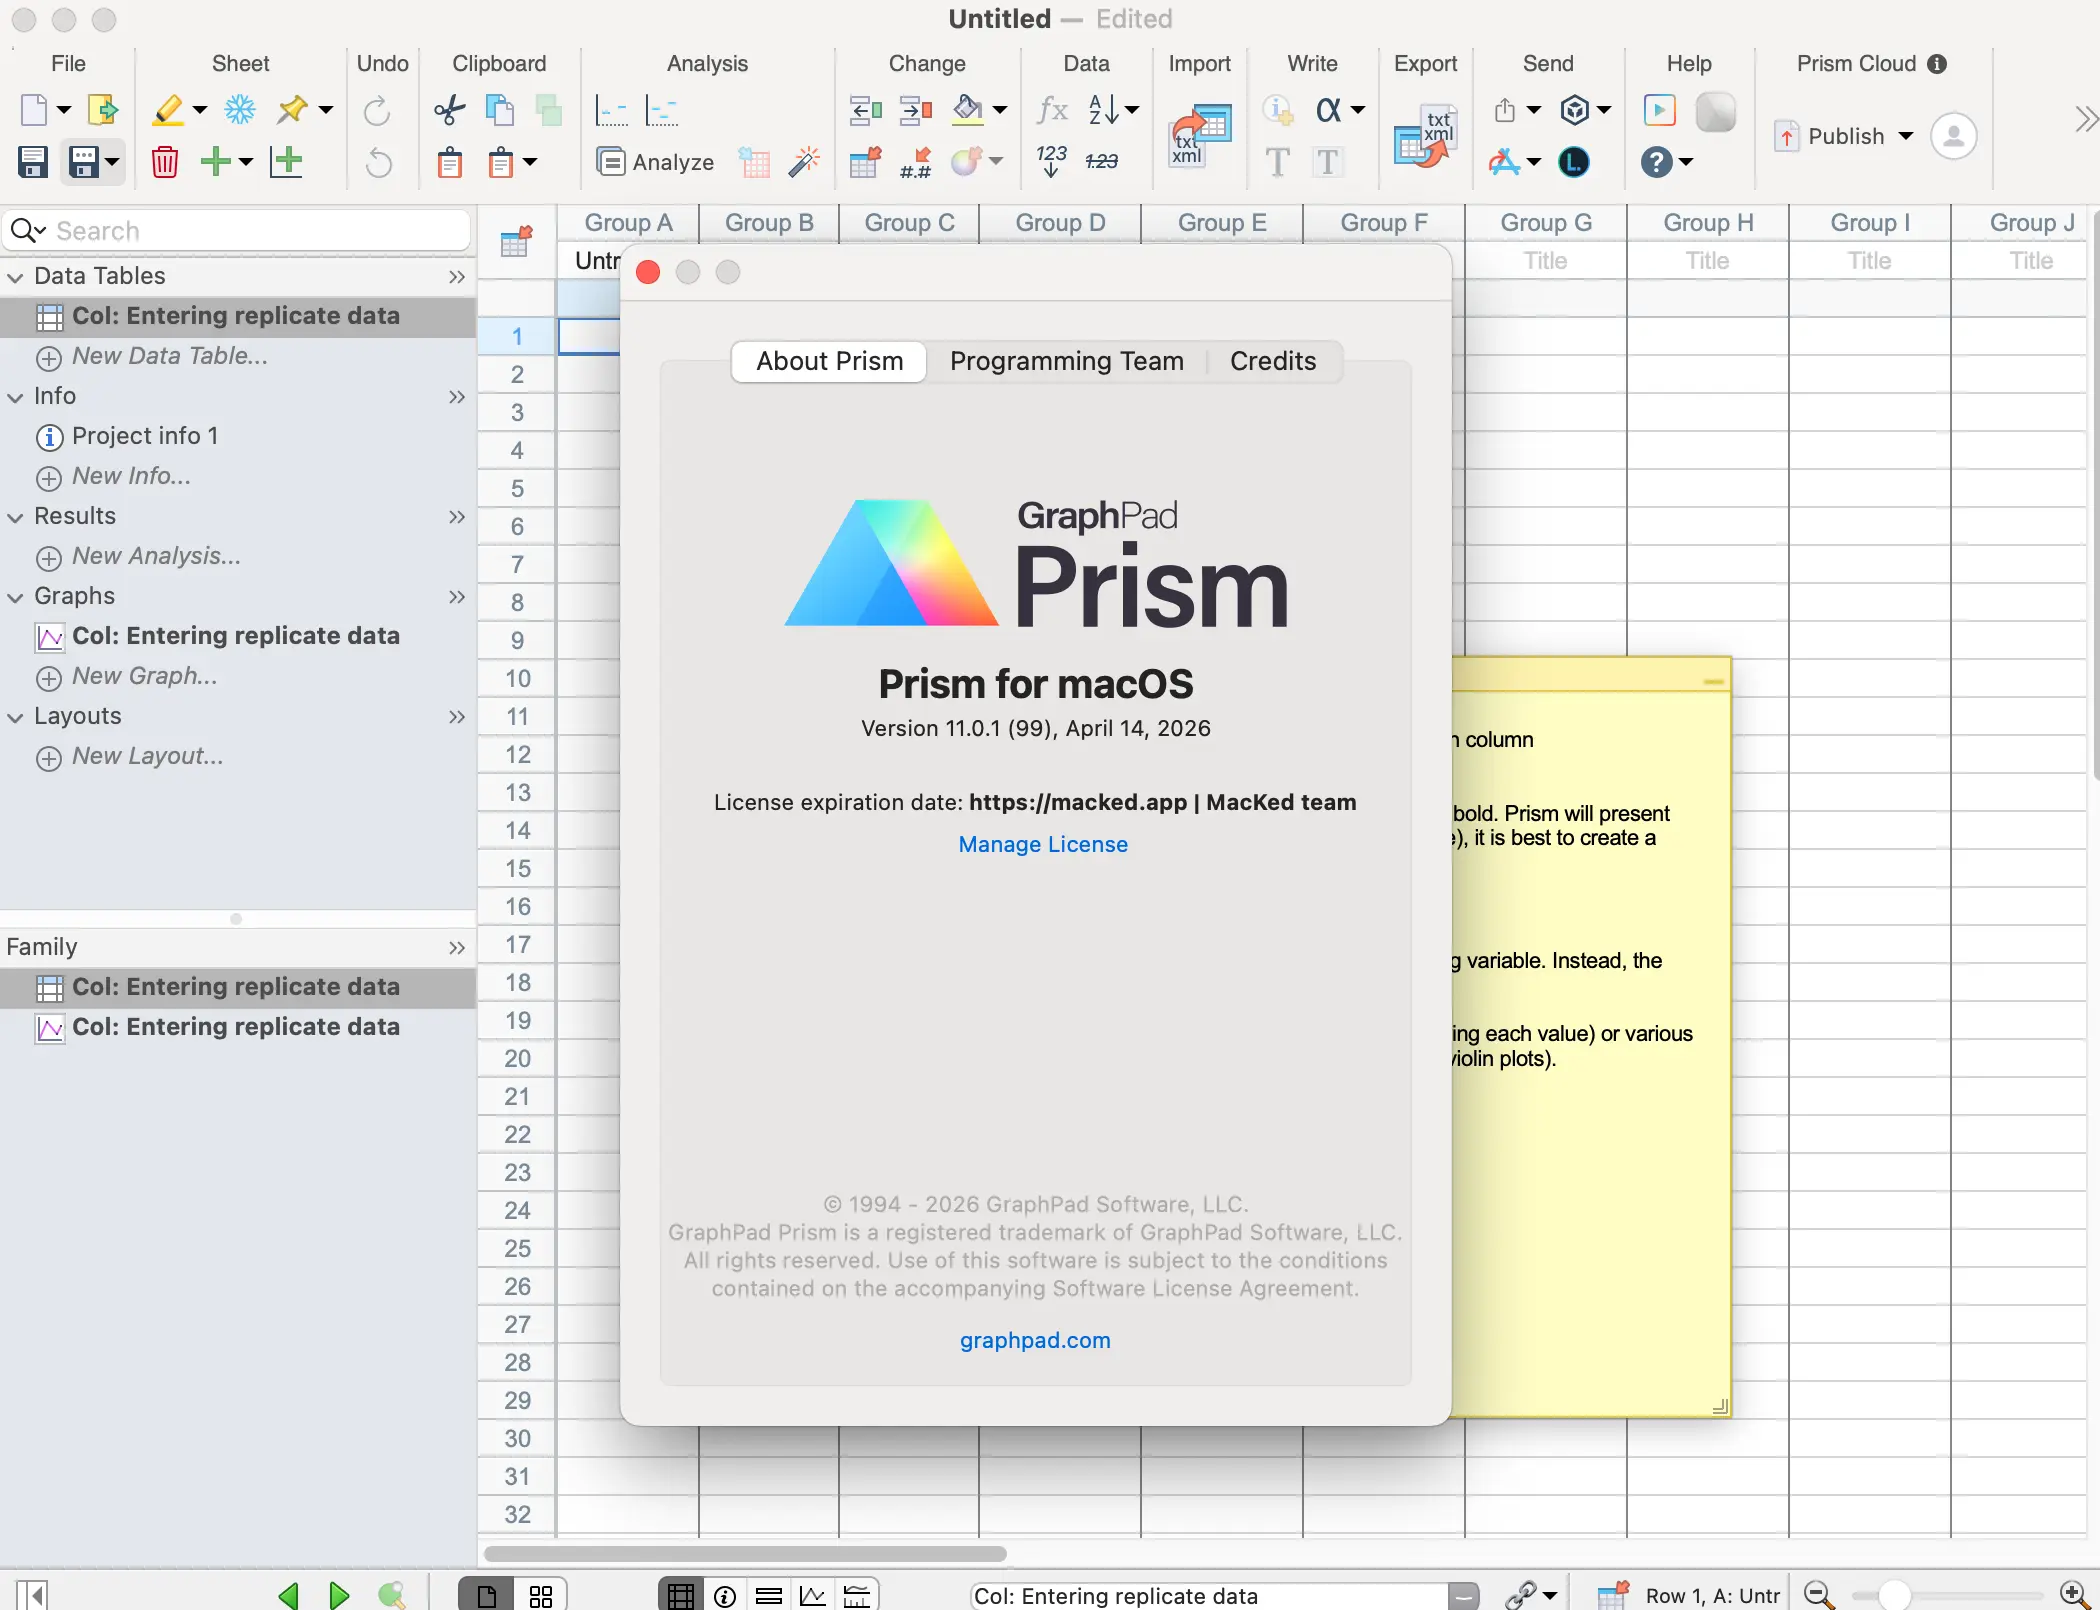Click the Analyze button
Screen dimensions: 2100x1610
[656, 162]
